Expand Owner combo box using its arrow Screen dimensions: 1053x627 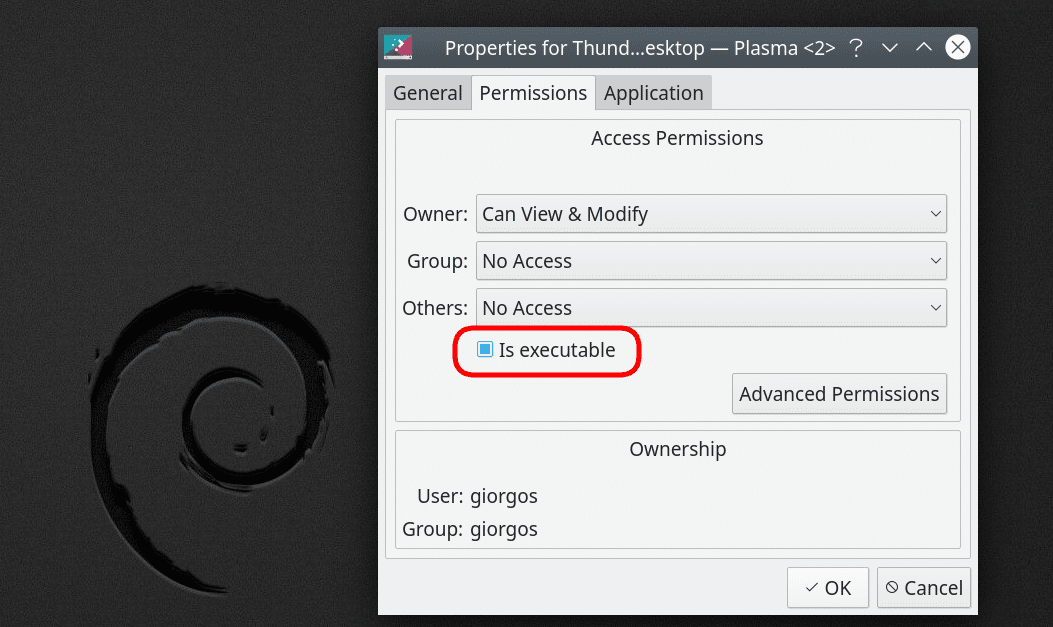[x=935, y=213]
